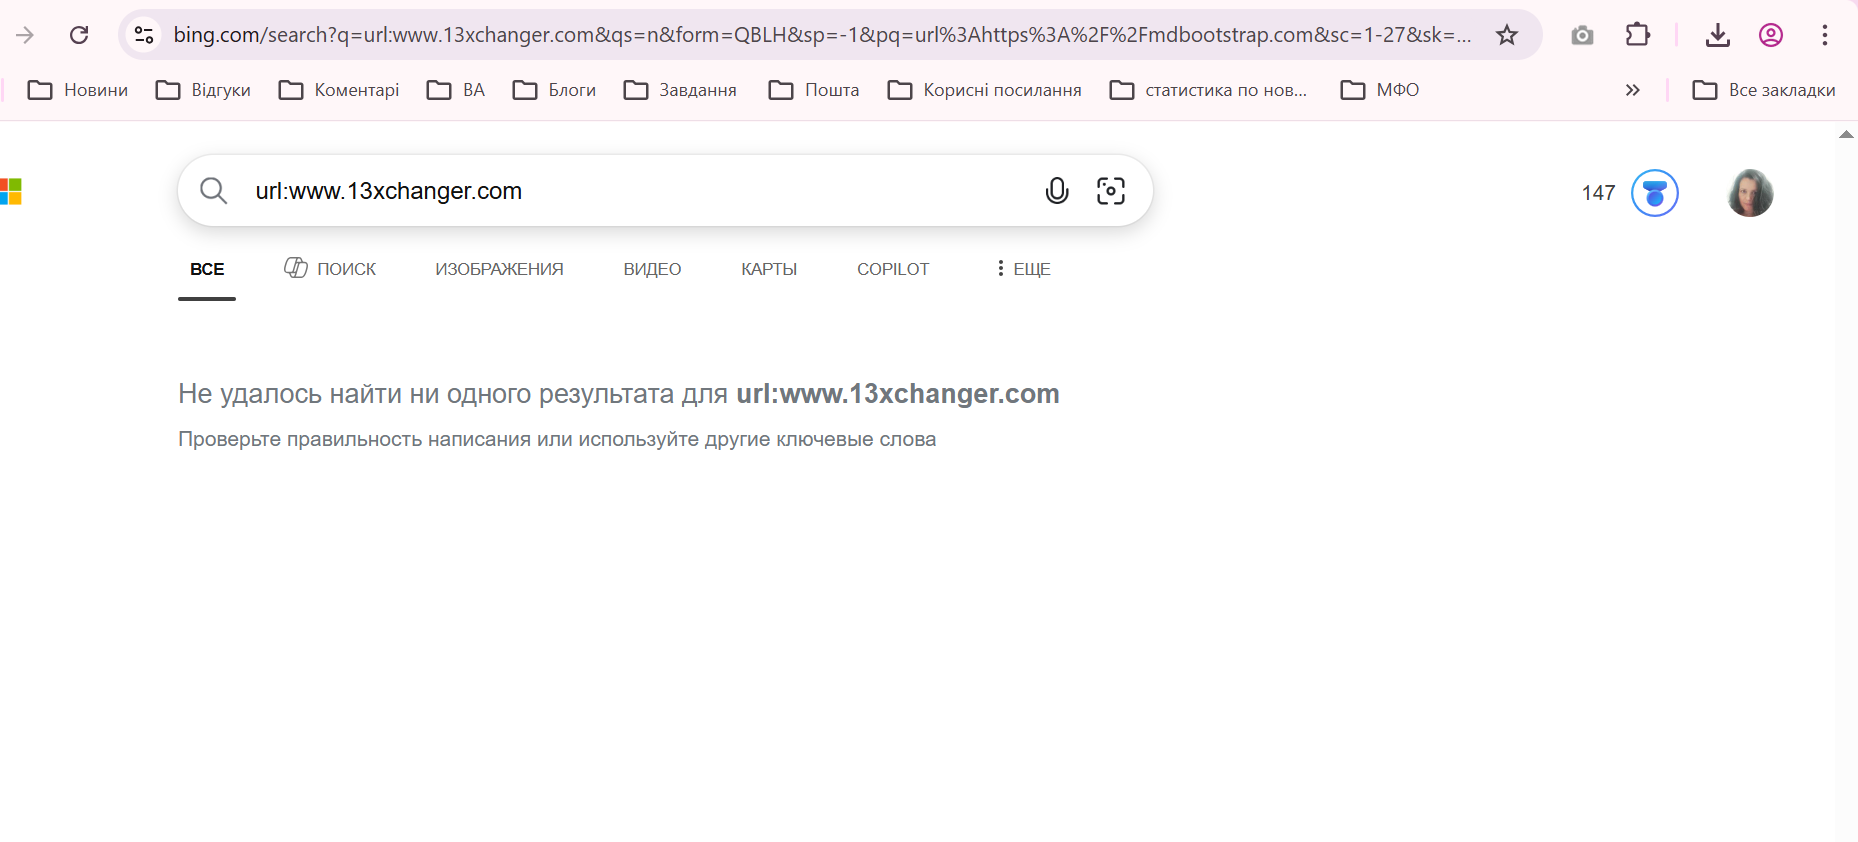Screen dimensions: 1858x842
Task: Open the Завдання bookmarks folder
Action: click(x=680, y=90)
